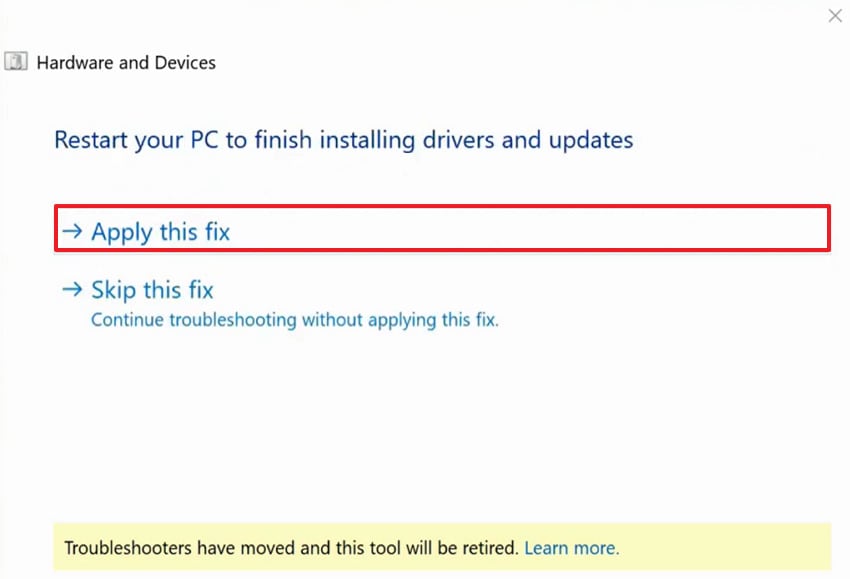Viewport: 850px width, 579px height.
Task: Skip this fix and continue troubleshooting
Action: click(x=152, y=289)
